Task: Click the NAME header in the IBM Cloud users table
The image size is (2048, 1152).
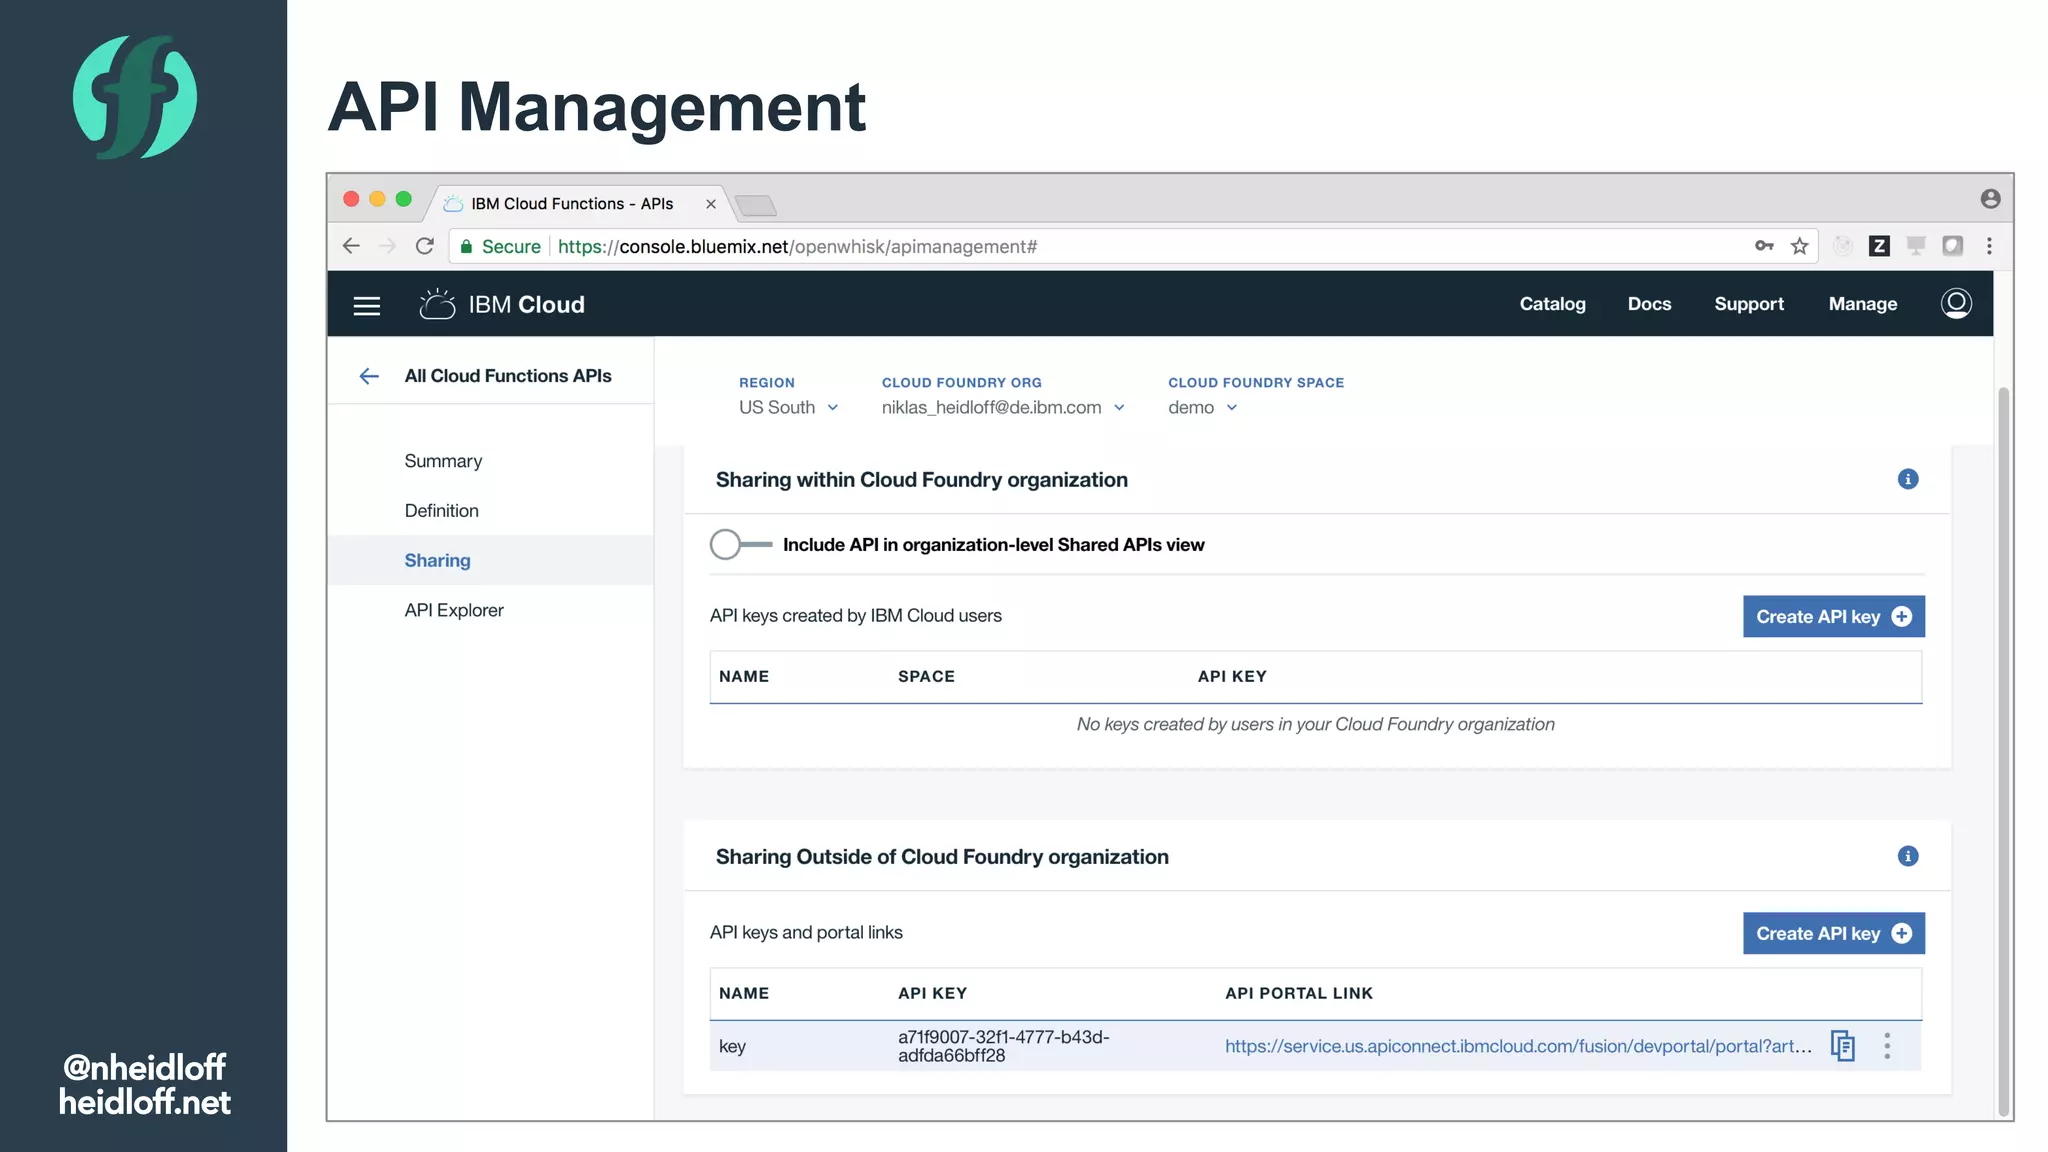Action: (744, 677)
